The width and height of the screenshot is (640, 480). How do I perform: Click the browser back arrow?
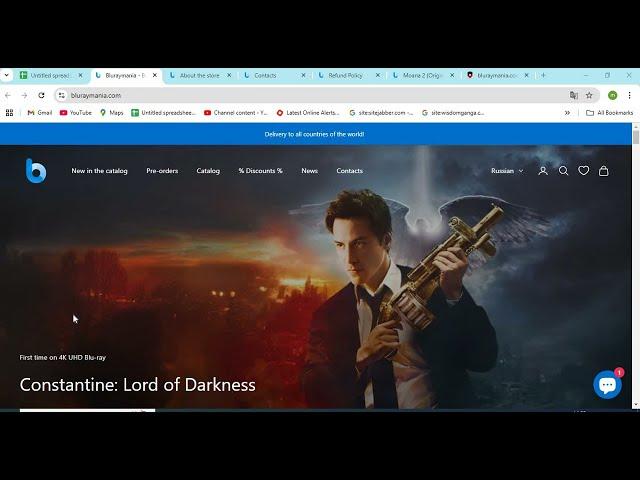click(8, 95)
